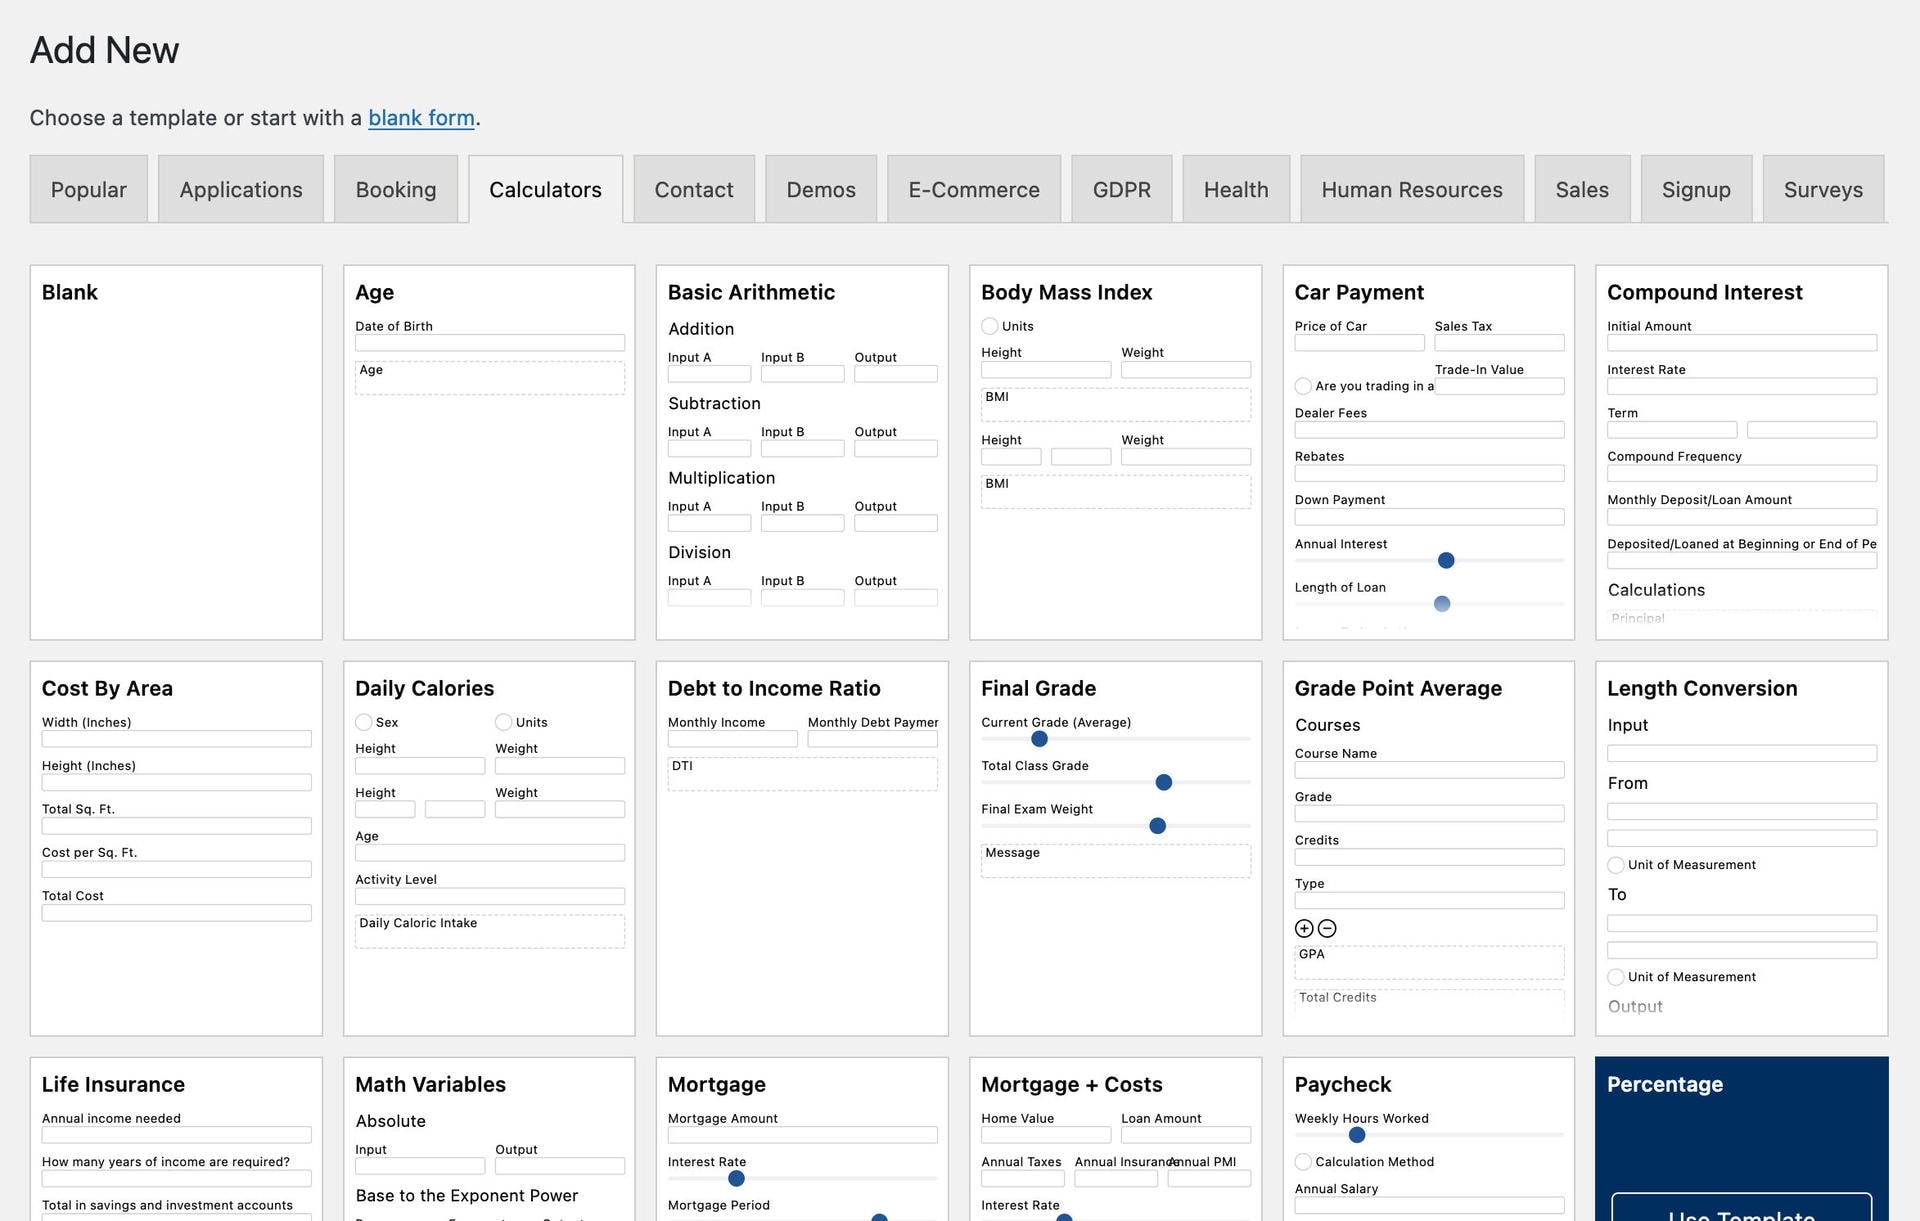Select the Sex radio in Daily Calories
Image resolution: width=1920 pixels, height=1221 pixels.
364,721
